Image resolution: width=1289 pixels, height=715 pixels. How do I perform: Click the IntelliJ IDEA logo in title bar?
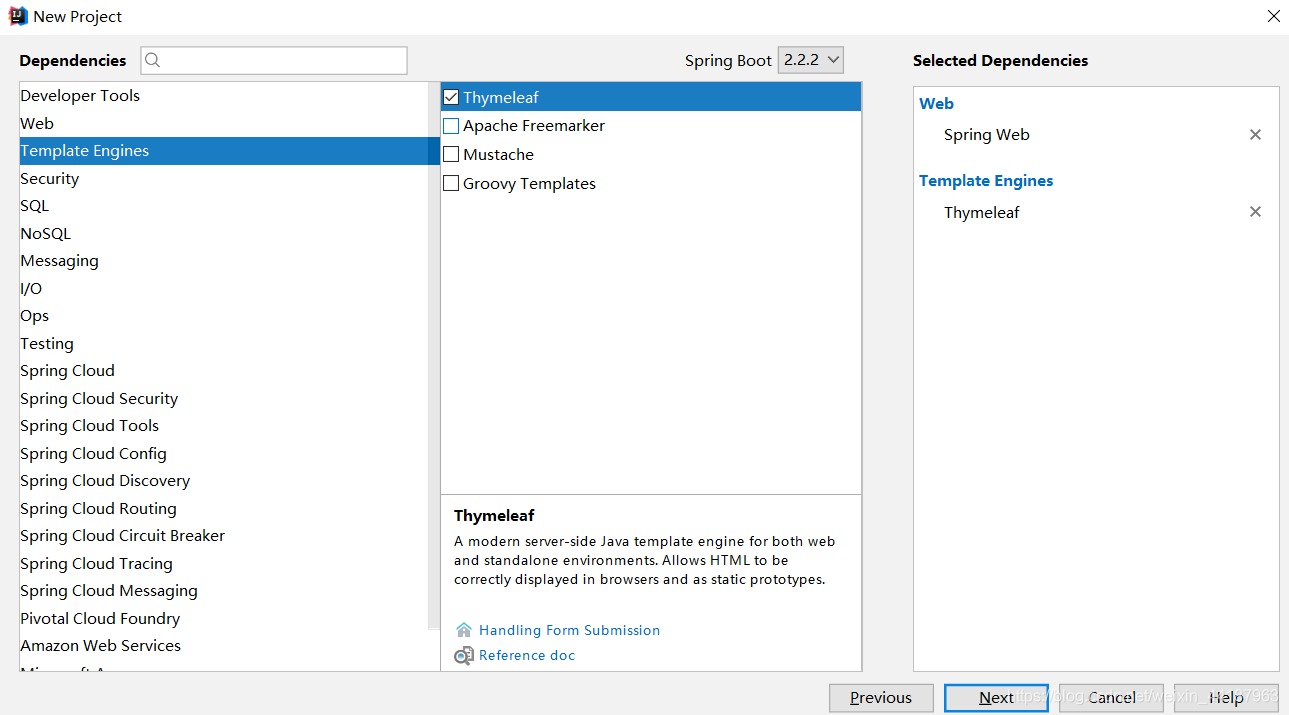17,16
